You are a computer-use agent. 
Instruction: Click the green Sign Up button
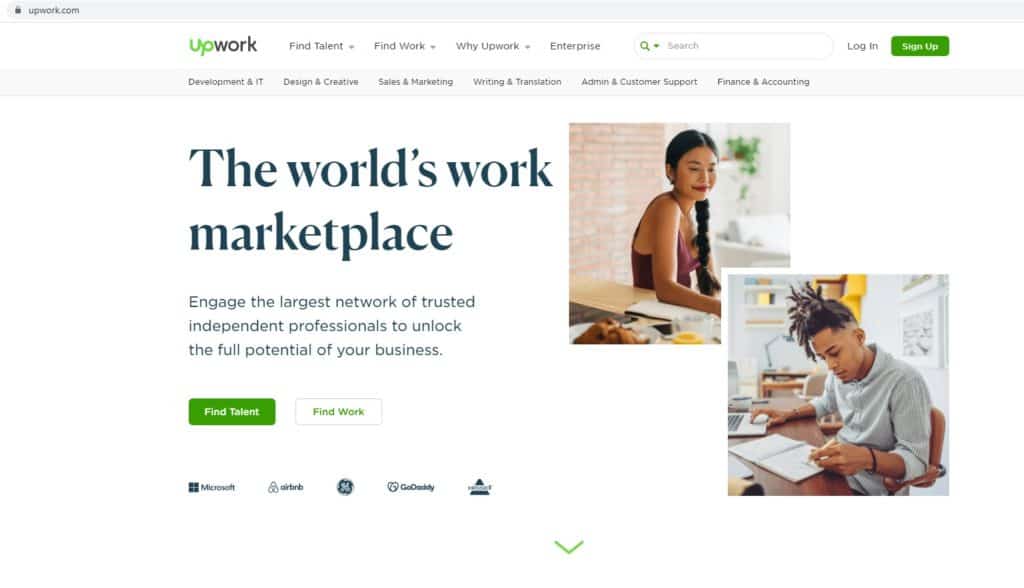click(920, 46)
